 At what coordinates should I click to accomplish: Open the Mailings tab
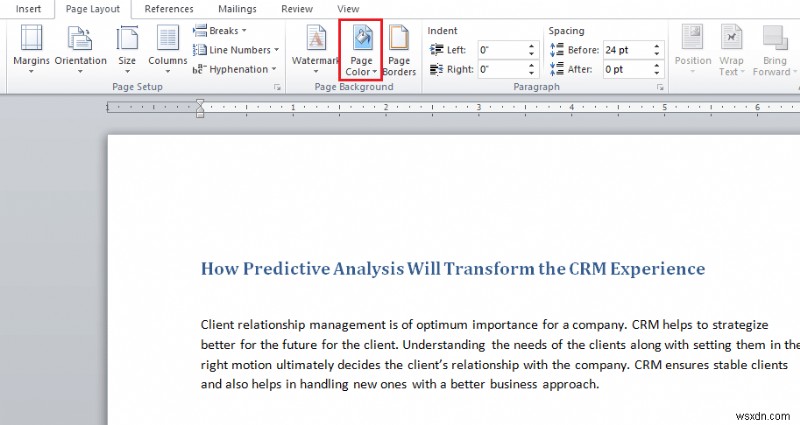pos(237,9)
